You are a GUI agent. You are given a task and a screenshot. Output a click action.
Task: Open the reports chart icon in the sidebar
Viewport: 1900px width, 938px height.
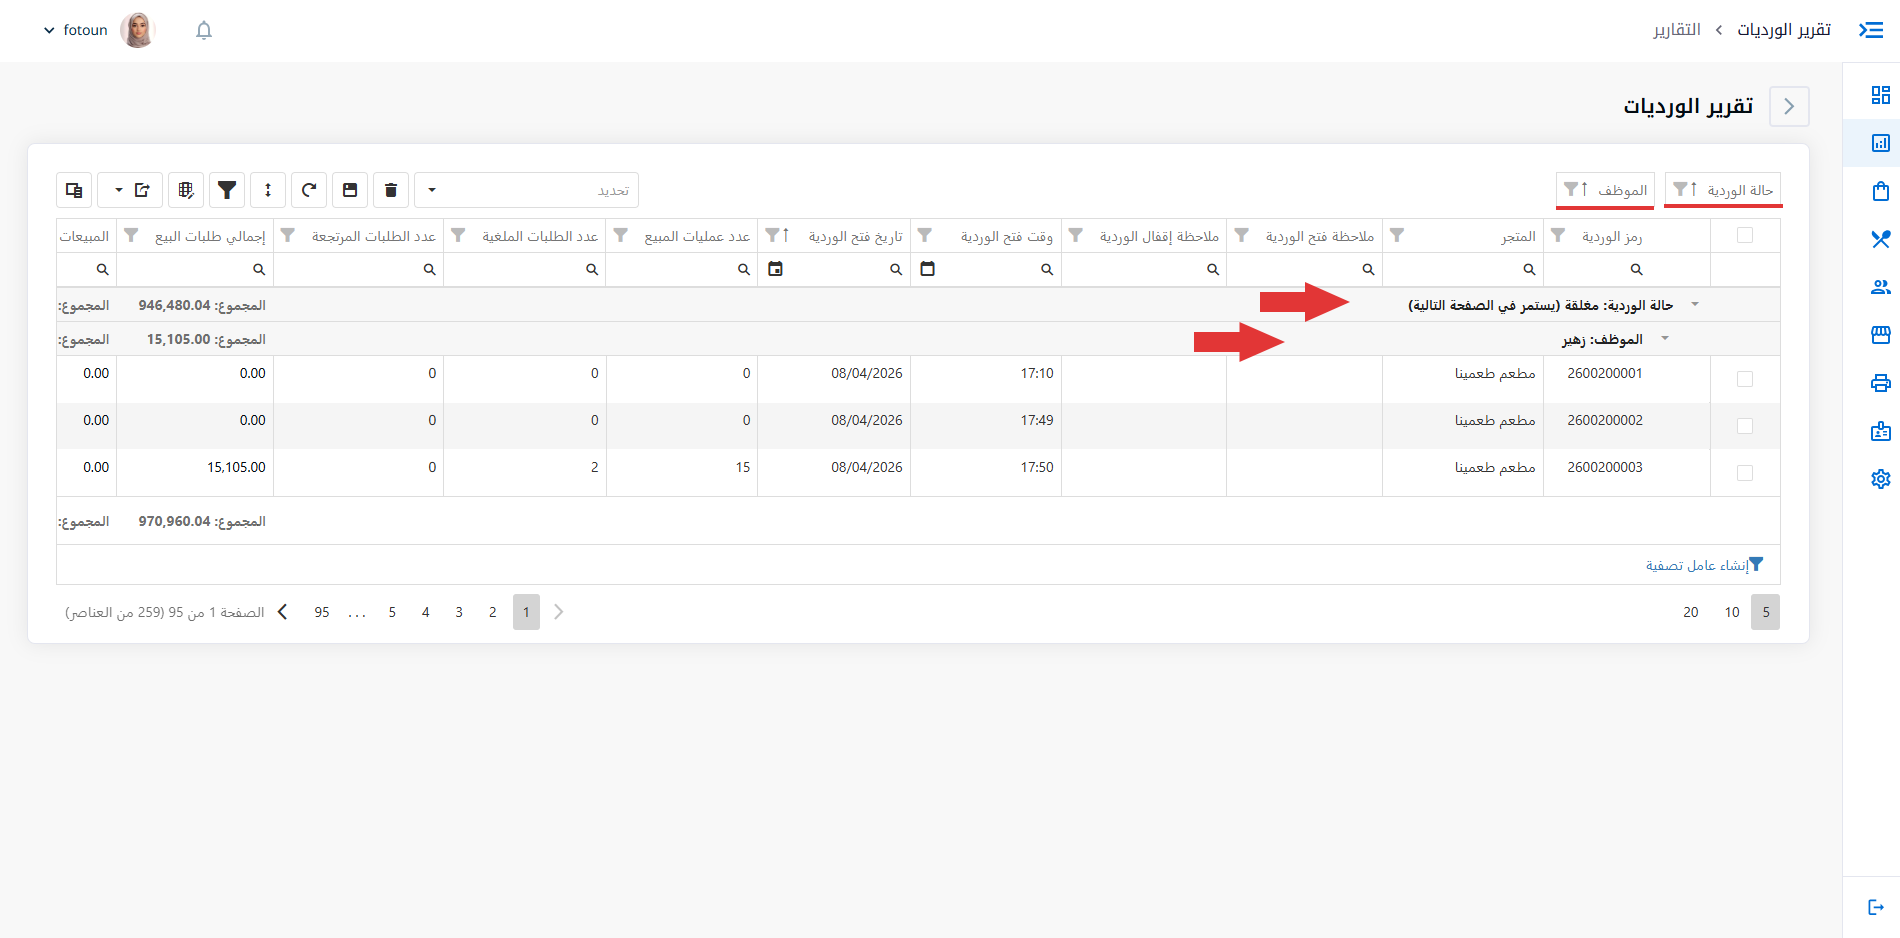(1880, 143)
